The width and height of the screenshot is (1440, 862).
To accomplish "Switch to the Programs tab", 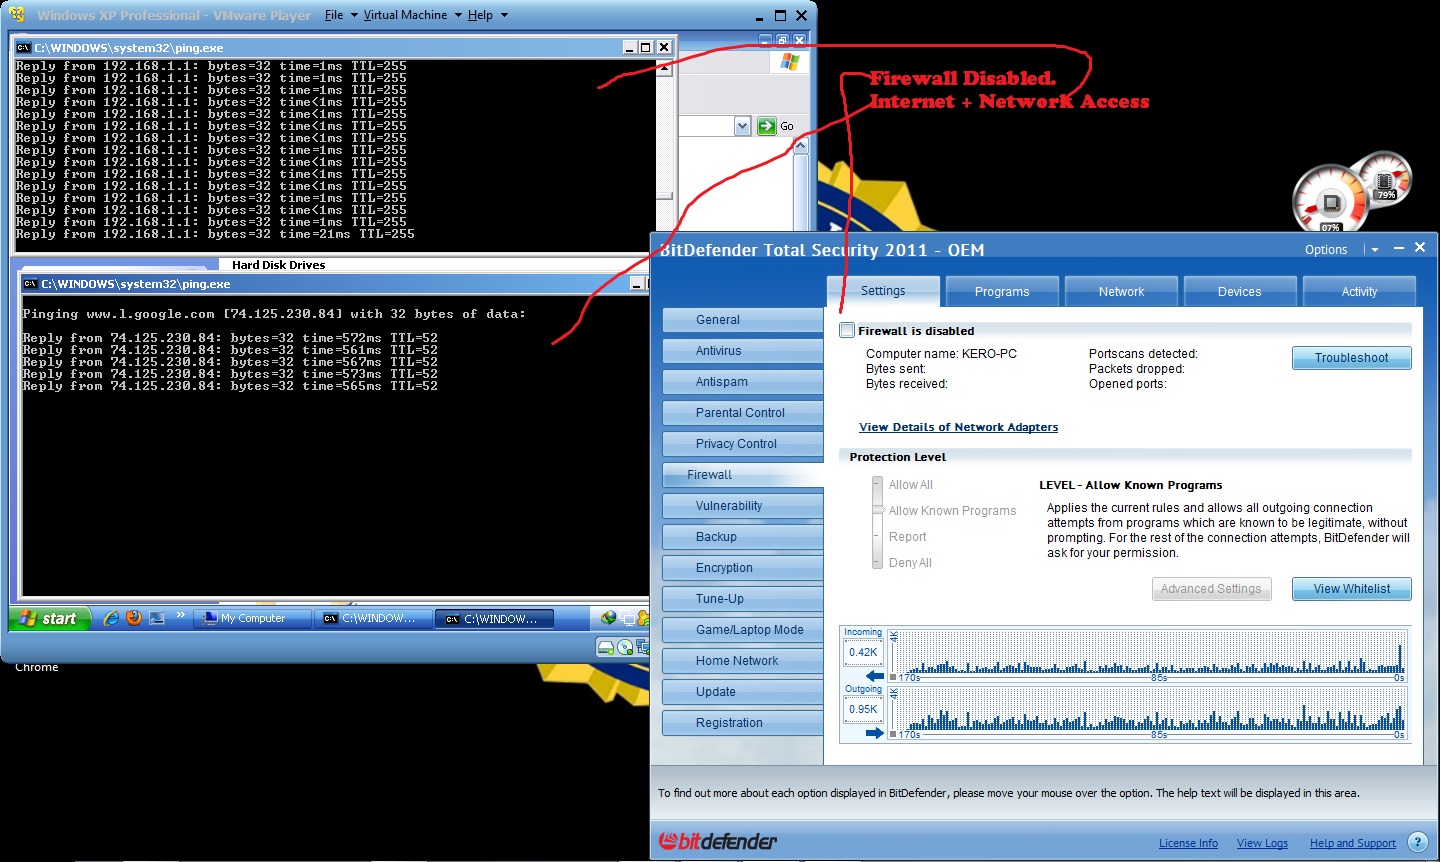I will point(1002,292).
